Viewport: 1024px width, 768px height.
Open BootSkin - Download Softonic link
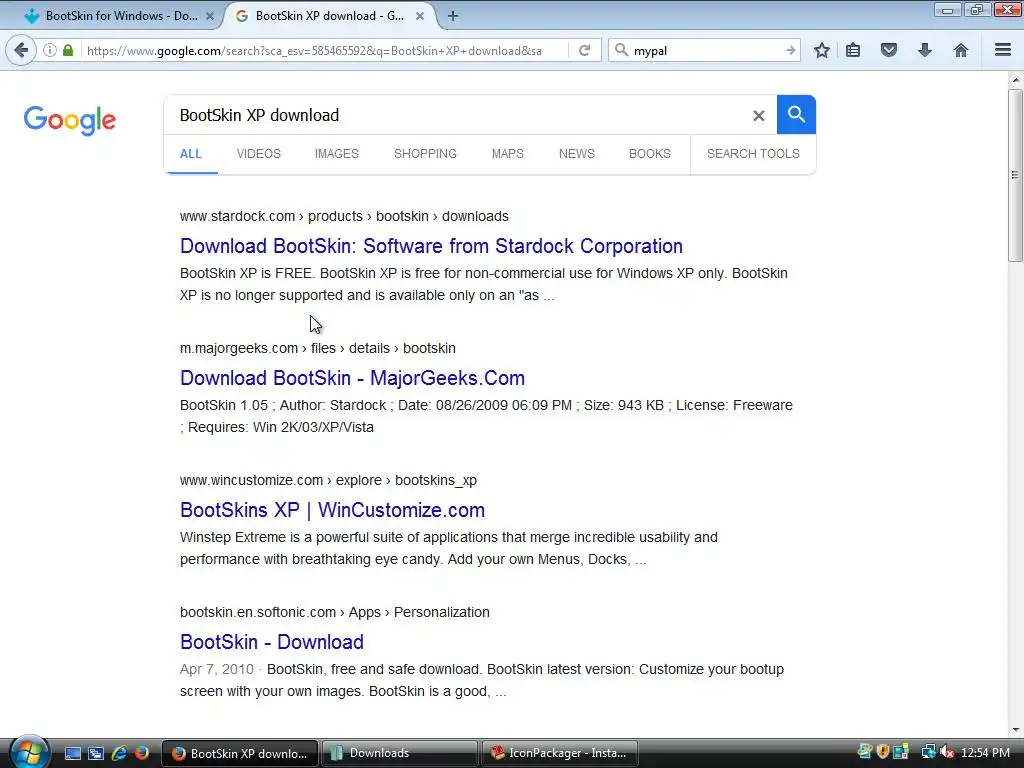point(272,642)
